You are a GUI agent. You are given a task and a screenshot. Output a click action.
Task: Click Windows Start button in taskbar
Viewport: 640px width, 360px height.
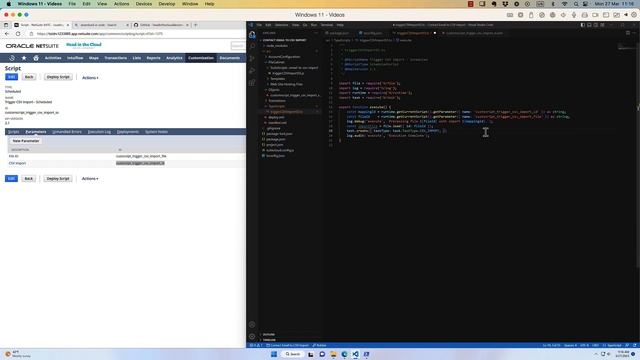click(x=274, y=354)
